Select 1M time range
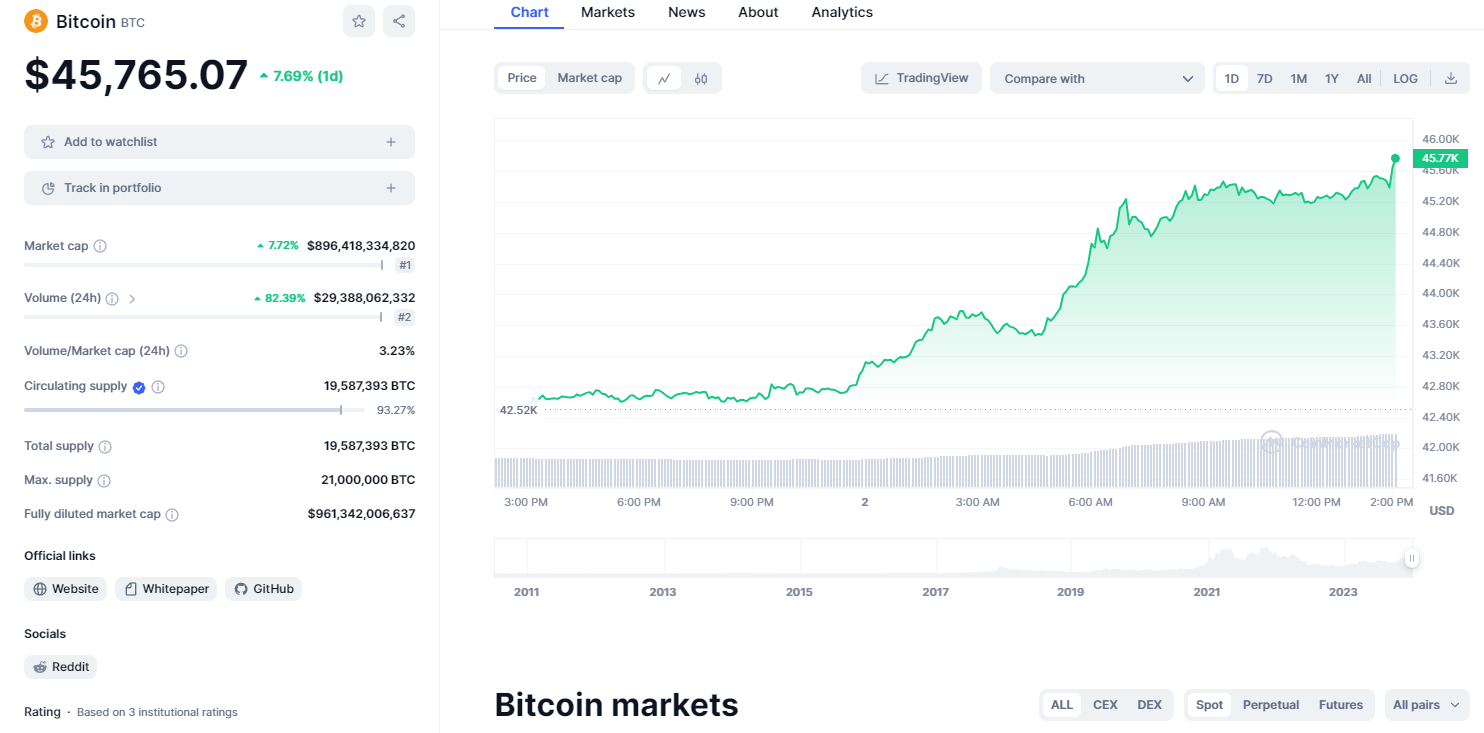 (1298, 78)
